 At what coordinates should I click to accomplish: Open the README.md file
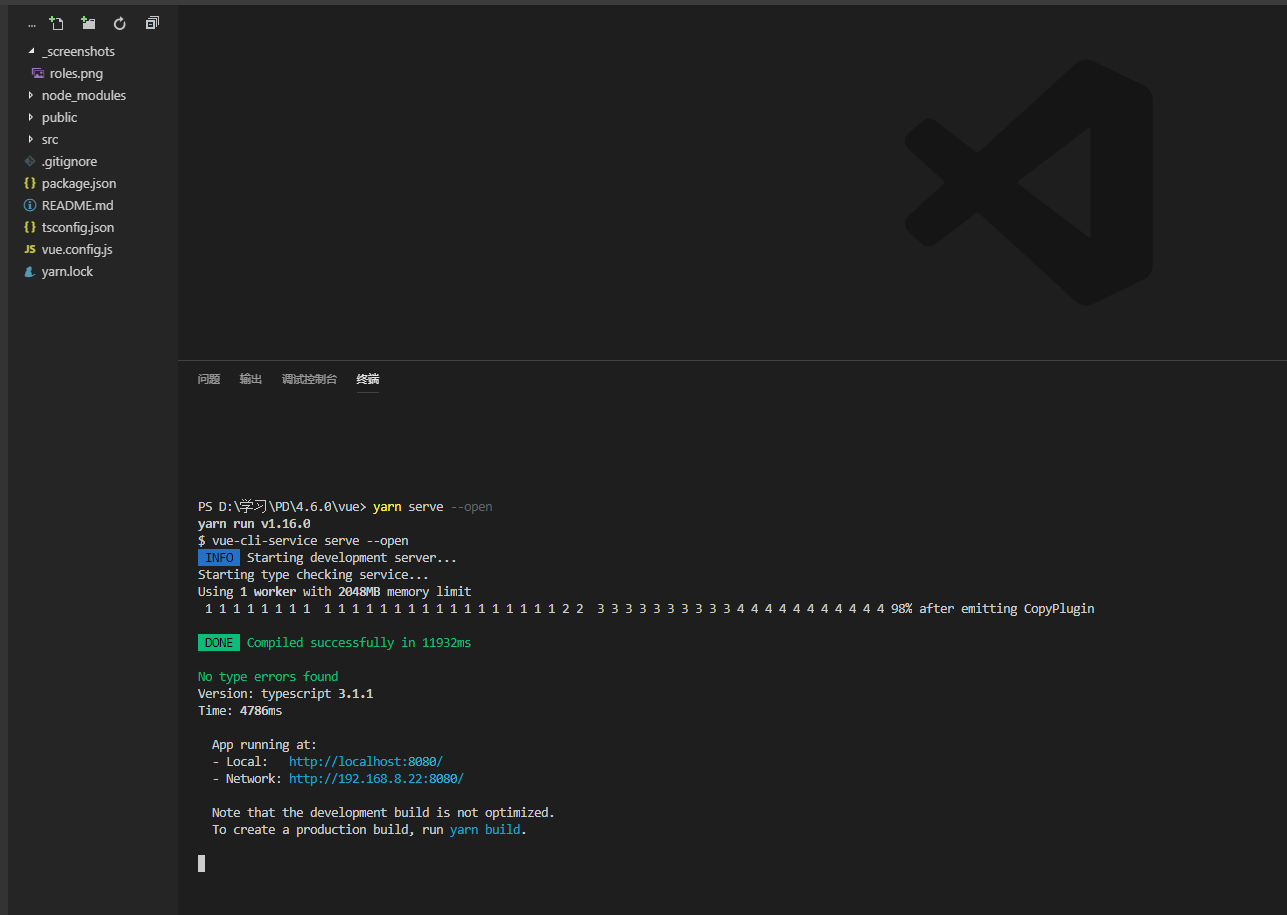pos(78,205)
